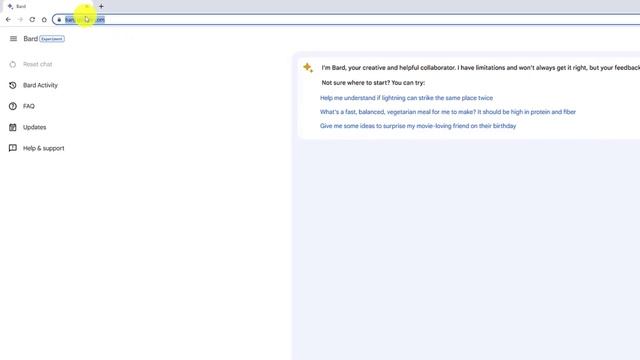Try the movie-loving friend birthday suggestion

[x=418, y=126]
